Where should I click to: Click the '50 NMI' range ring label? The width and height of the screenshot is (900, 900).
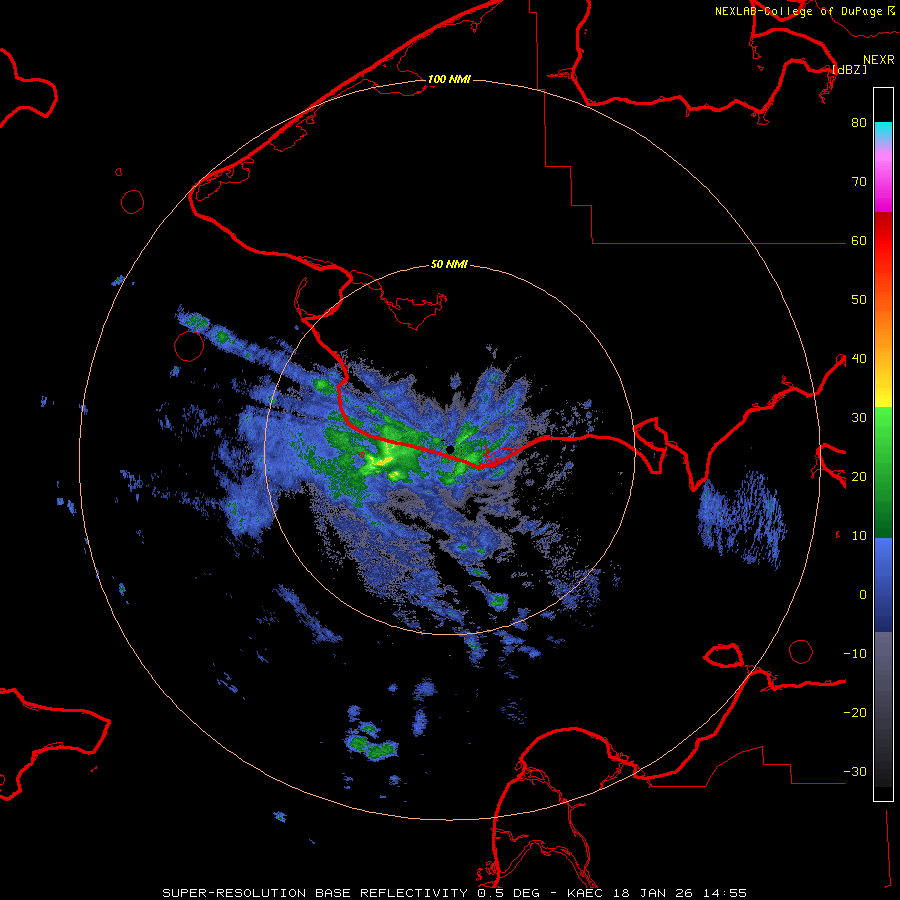pos(449,264)
